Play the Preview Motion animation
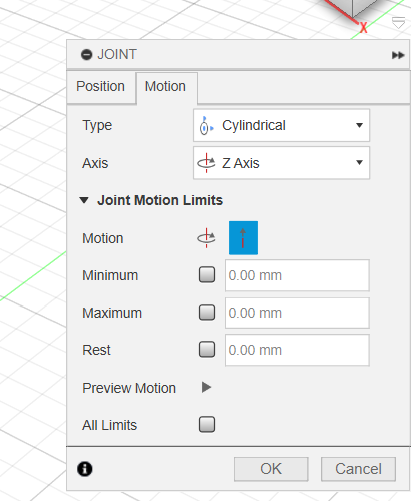This screenshot has height=501, width=411. 206,387
